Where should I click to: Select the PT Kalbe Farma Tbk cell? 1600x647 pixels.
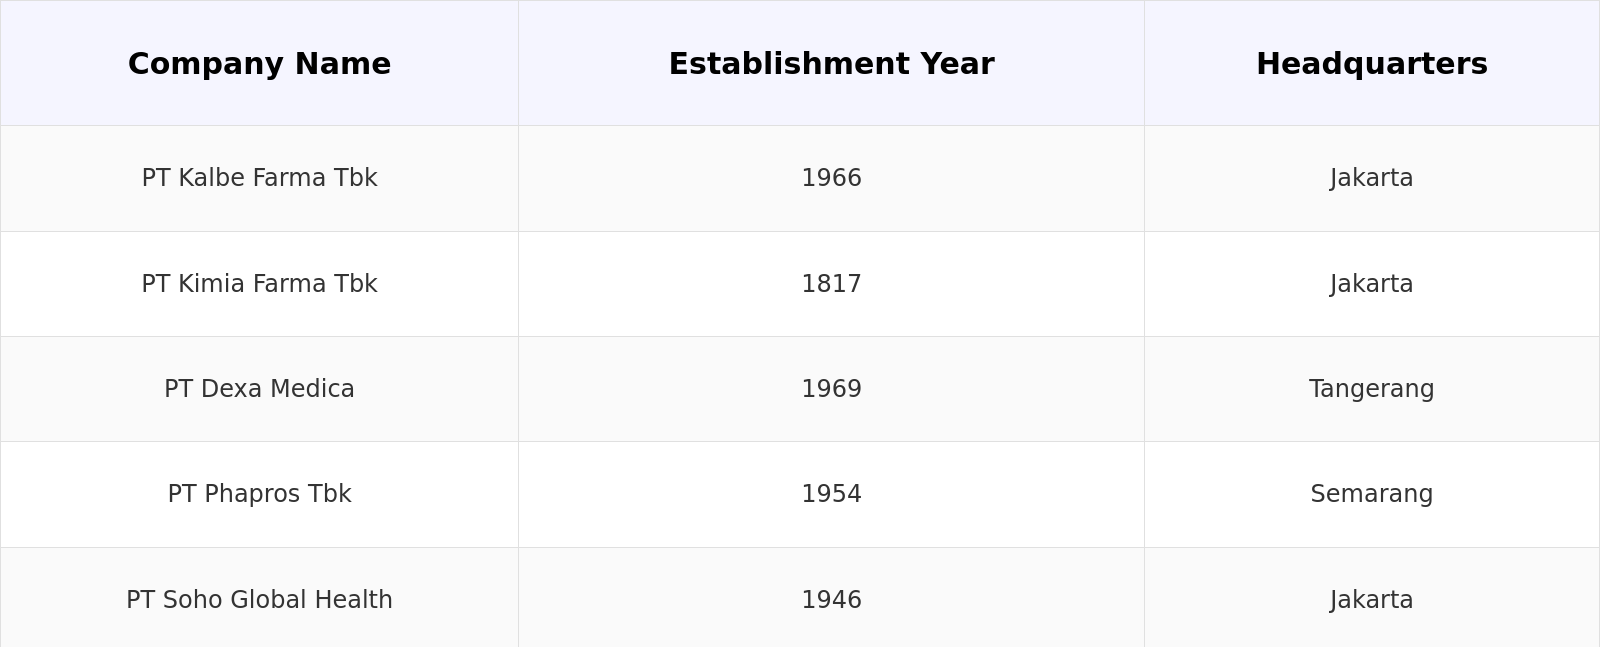click(x=259, y=178)
